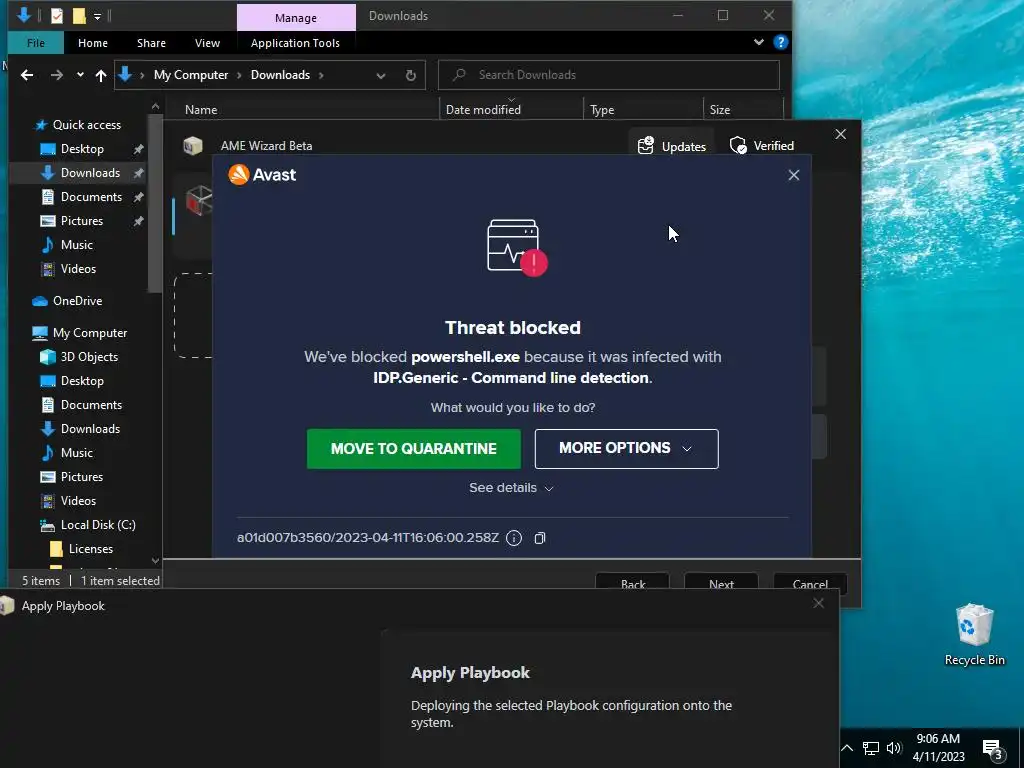Click My Computer in the address path
Image resolution: width=1024 pixels, height=768 pixels.
click(191, 75)
